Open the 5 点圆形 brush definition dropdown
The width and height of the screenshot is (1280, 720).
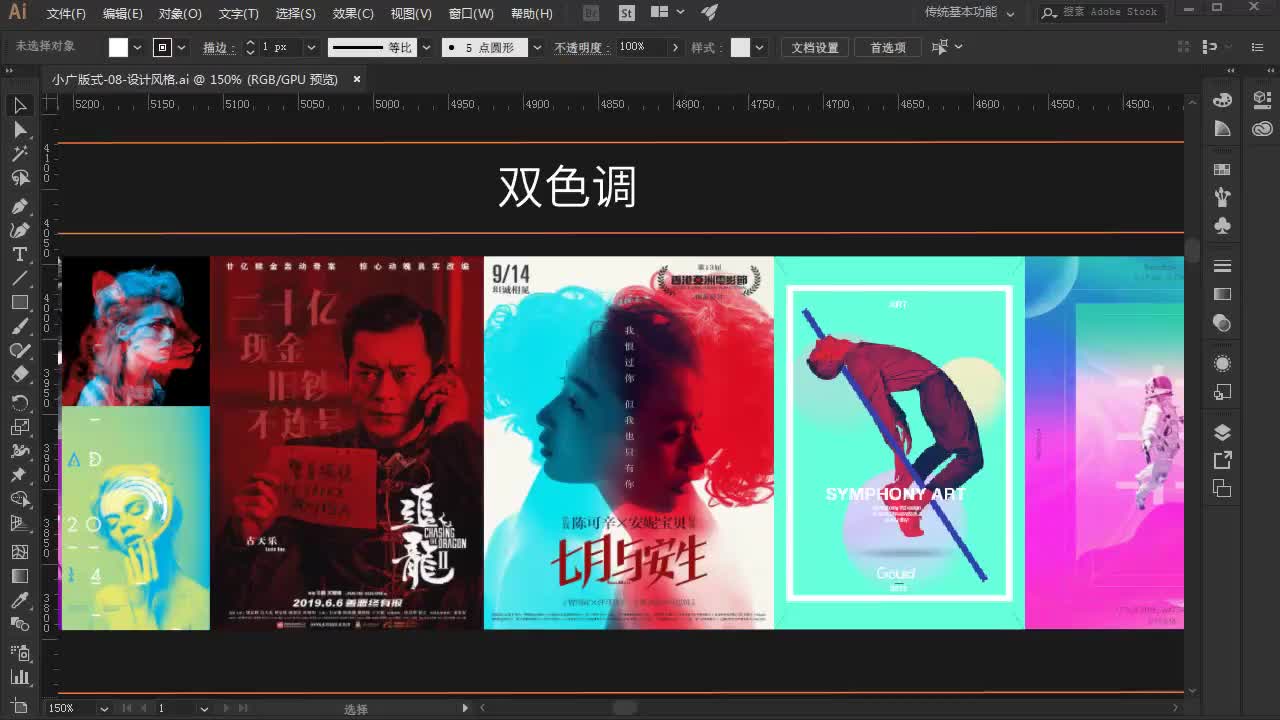click(x=537, y=47)
